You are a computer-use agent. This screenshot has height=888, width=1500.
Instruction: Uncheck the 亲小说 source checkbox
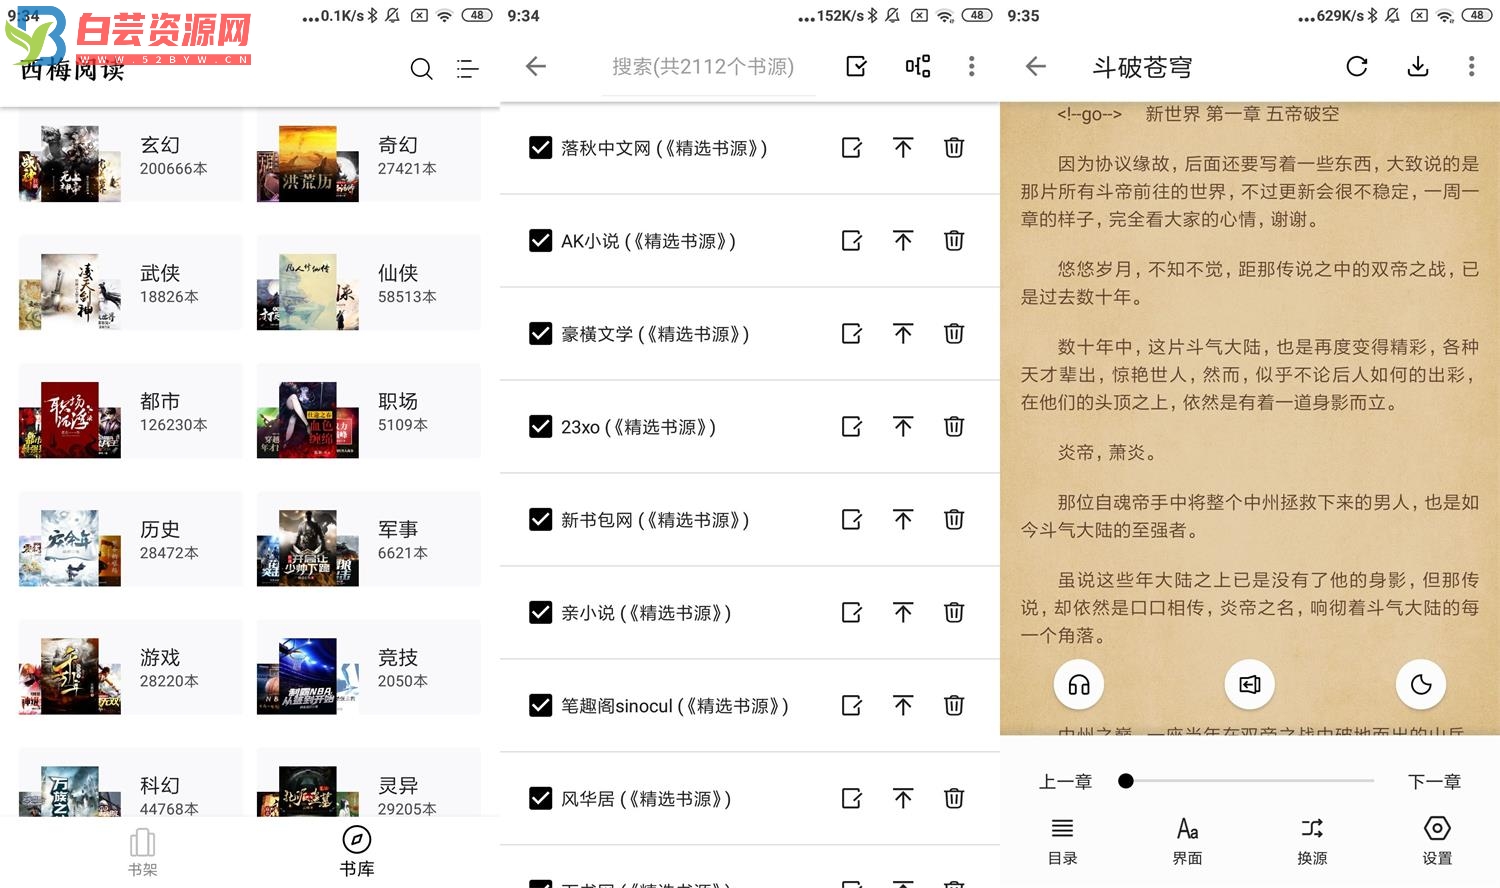pos(540,613)
